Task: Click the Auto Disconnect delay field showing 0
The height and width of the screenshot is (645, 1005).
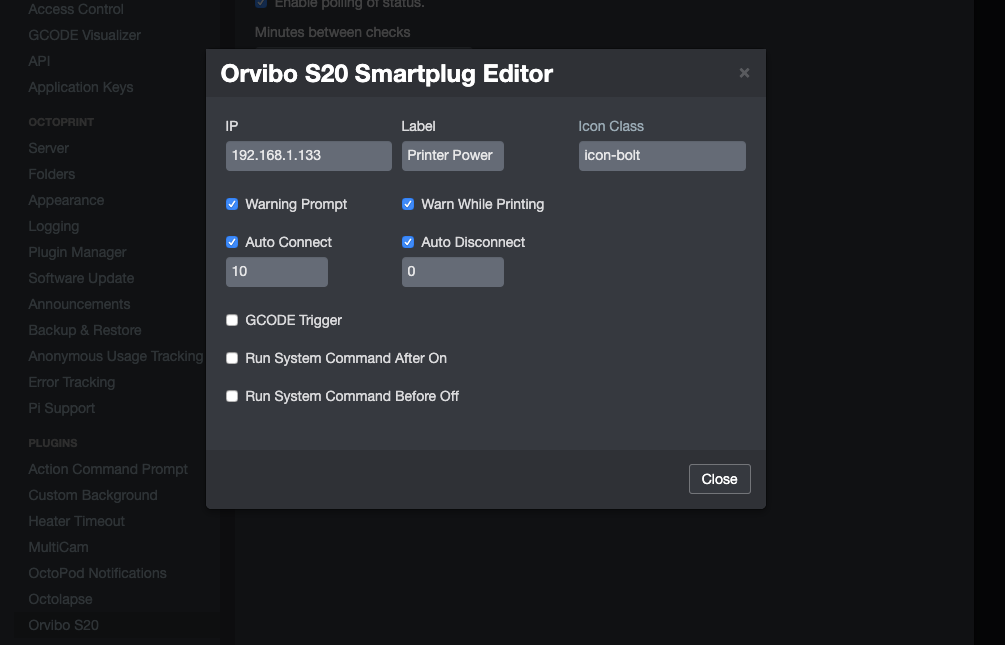Action: (x=453, y=272)
